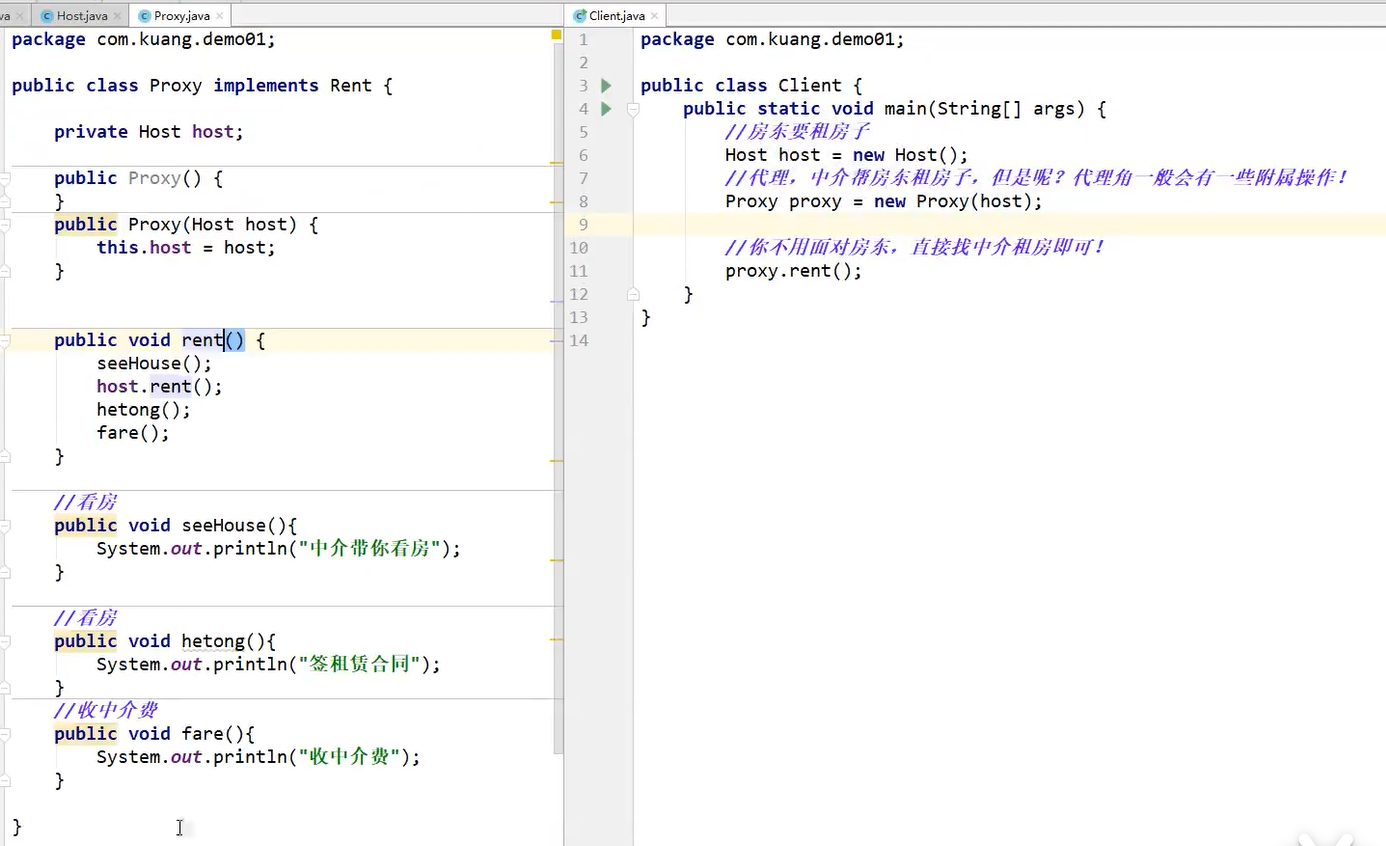Close the partially hidden leftmost tab
This screenshot has height=846, width=1386.
[x=20, y=16]
